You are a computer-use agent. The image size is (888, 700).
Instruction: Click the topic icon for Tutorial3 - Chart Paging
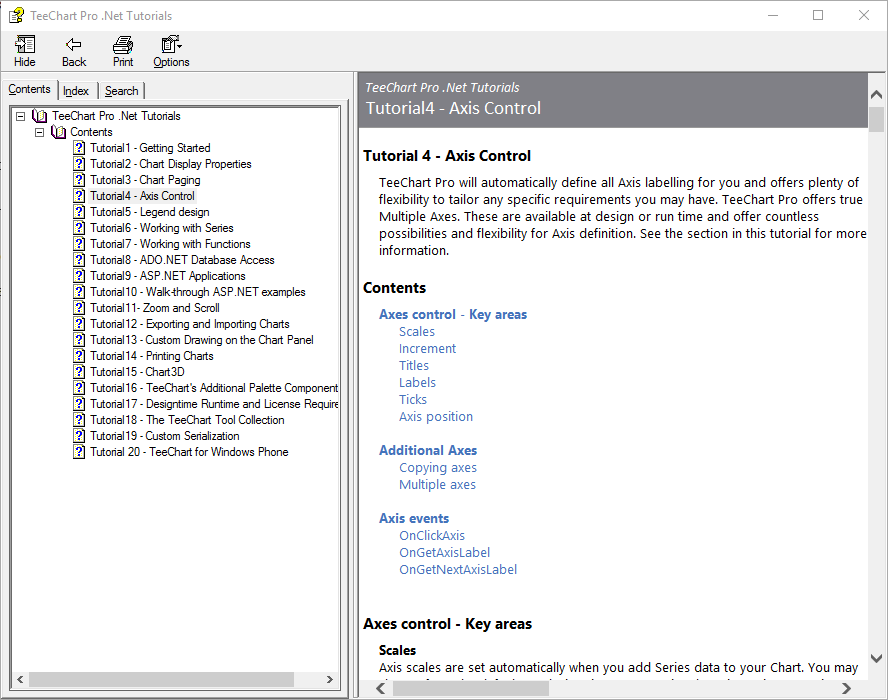pyautogui.click(x=79, y=180)
